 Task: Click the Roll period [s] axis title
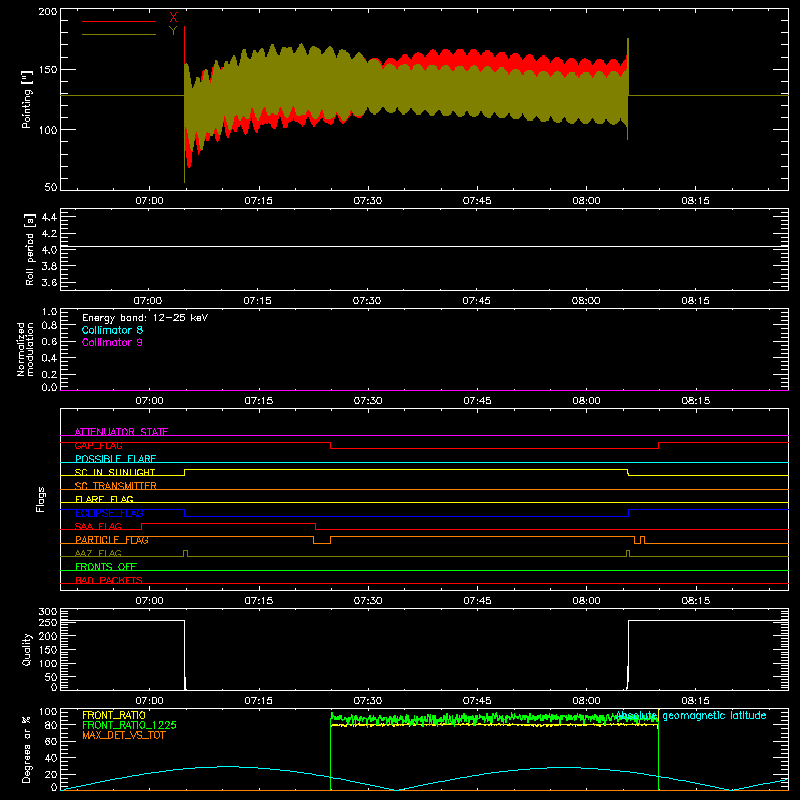[30, 249]
